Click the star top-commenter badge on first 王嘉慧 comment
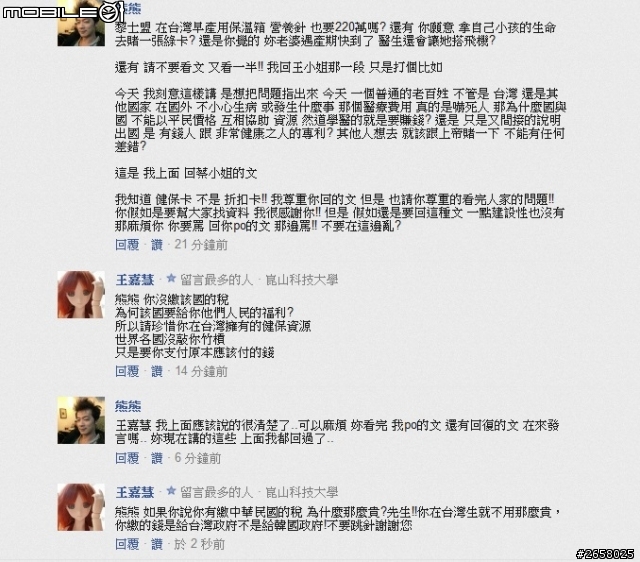The image size is (640, 562). coord(171,279)
